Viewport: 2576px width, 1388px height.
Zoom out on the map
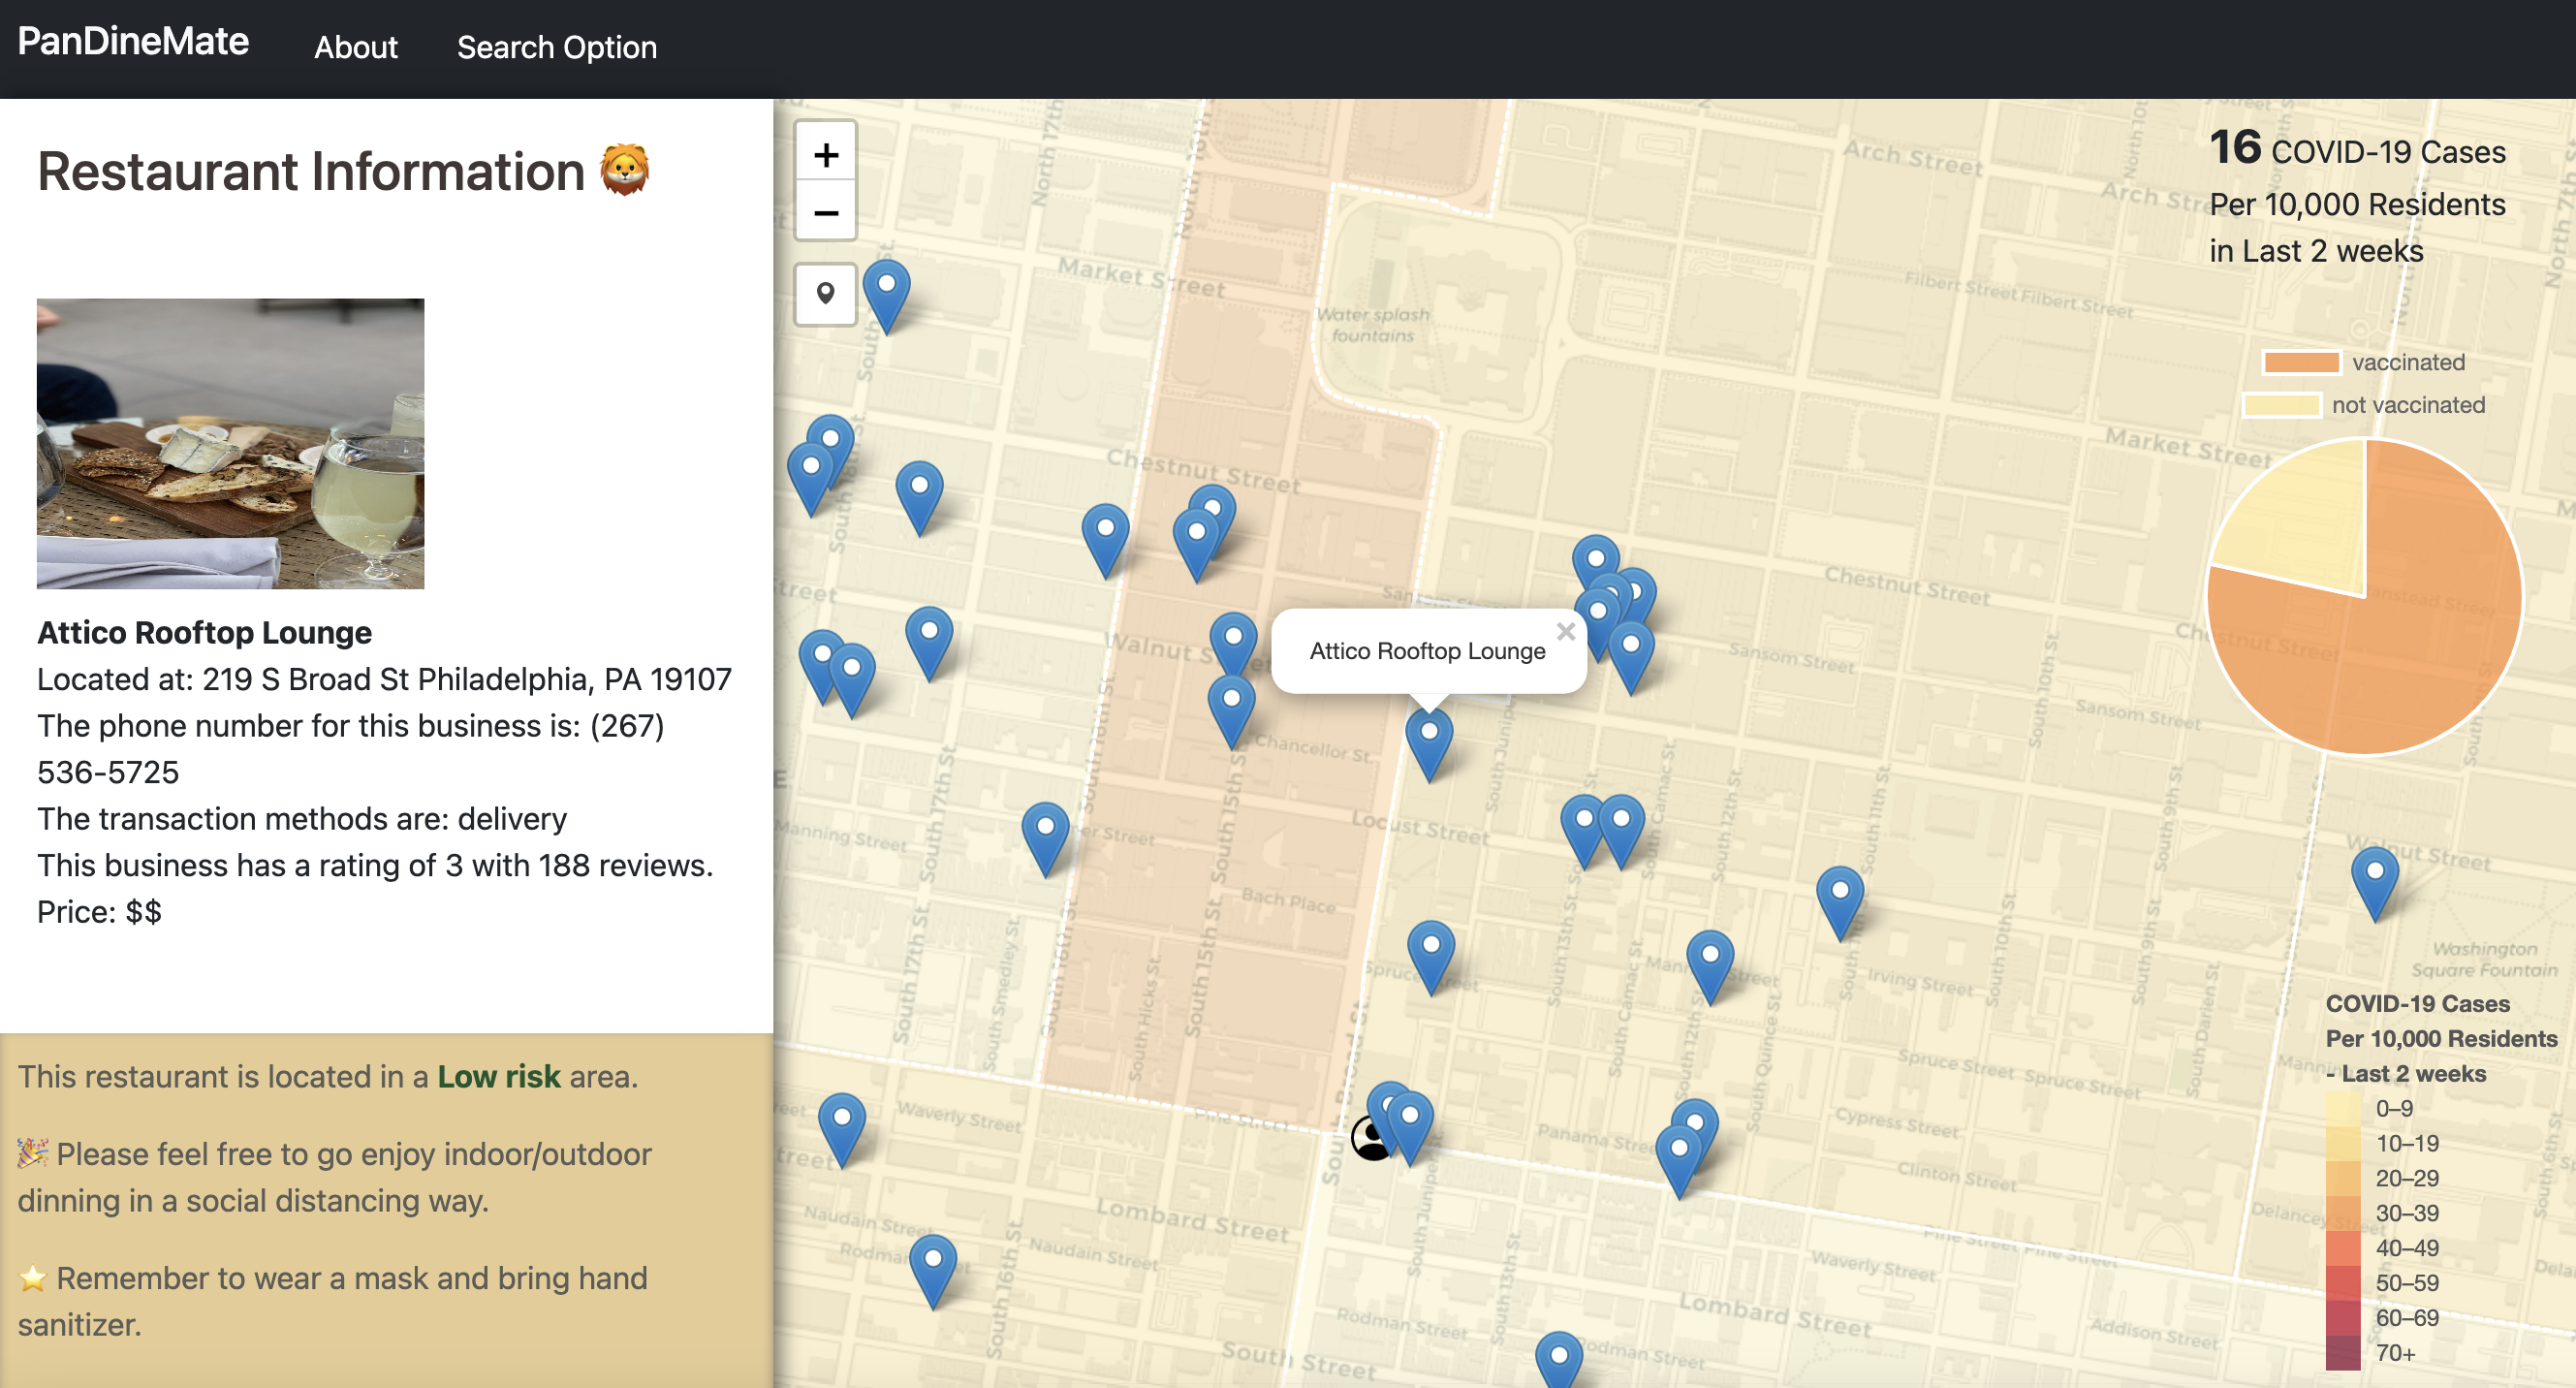pos(825,213)
